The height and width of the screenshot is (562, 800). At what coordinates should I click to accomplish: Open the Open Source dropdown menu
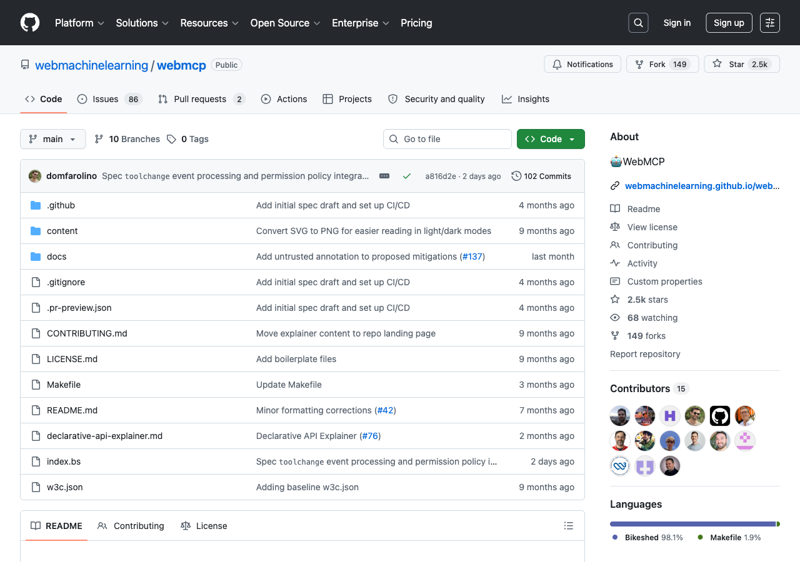tap(285, 23)
